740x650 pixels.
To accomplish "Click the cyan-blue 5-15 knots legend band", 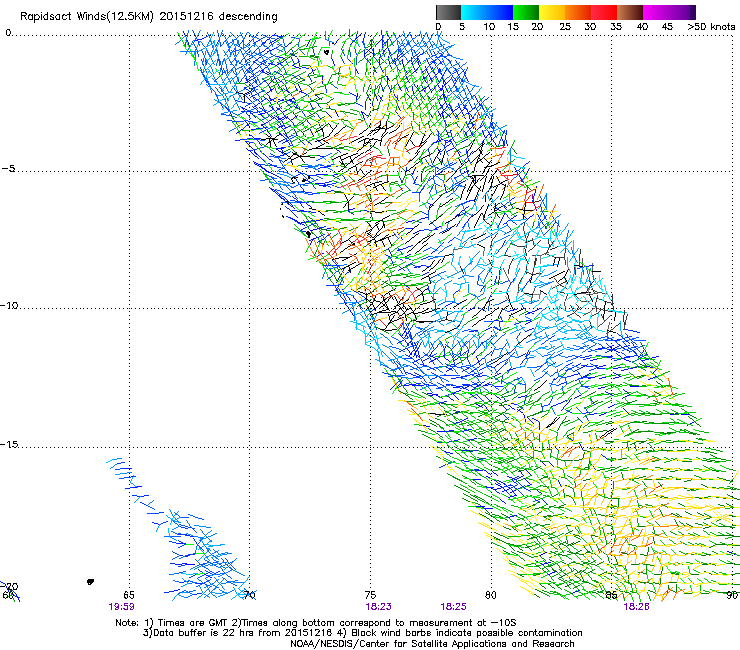I will (487, 12).
